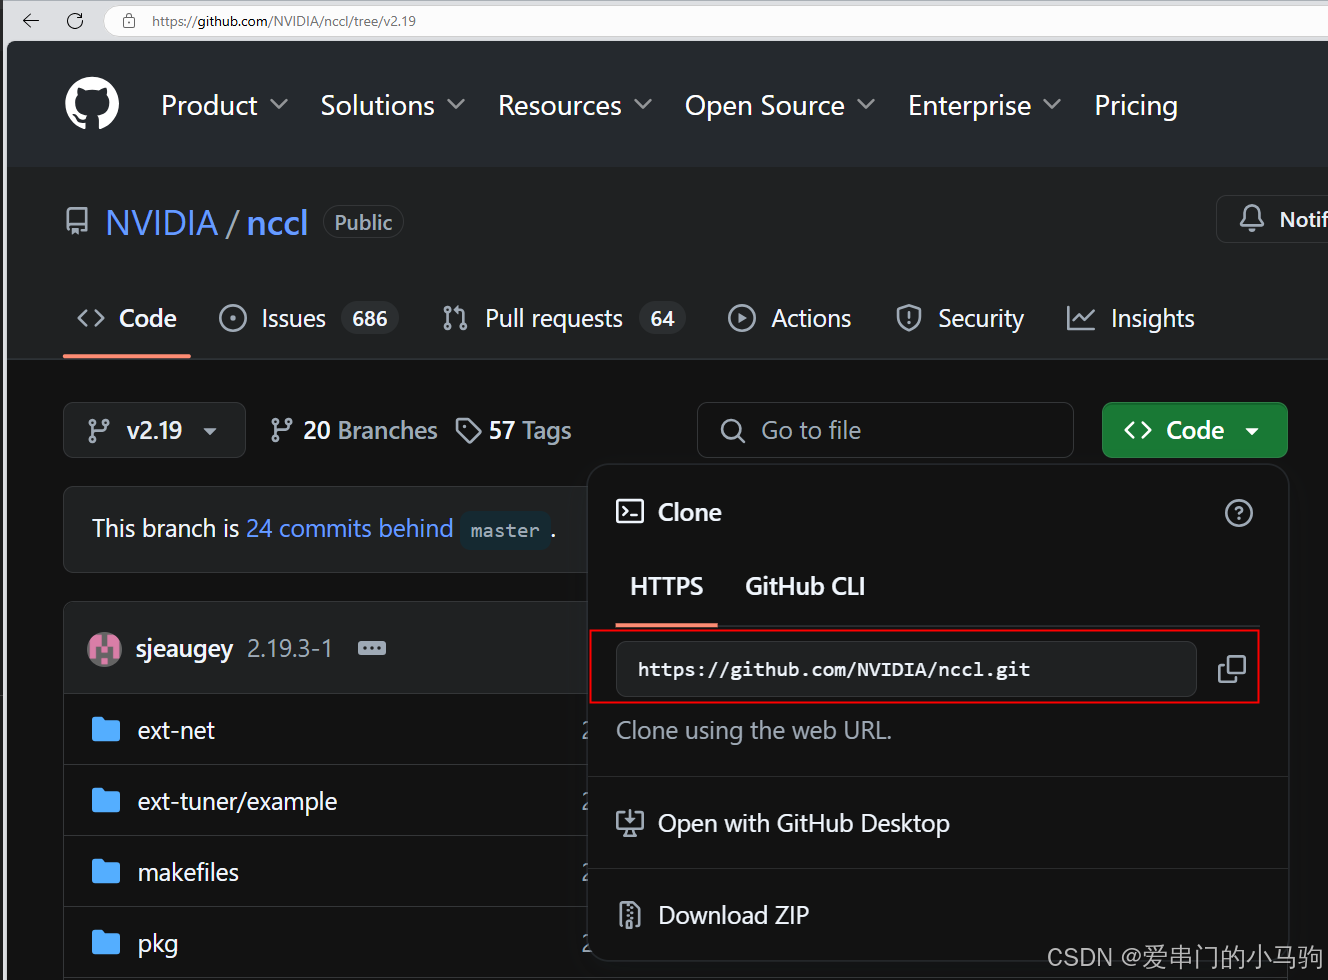Expand the Resources menu
Screen dimensions: 1328x980
pyautogui.click(x=575, y=105)
